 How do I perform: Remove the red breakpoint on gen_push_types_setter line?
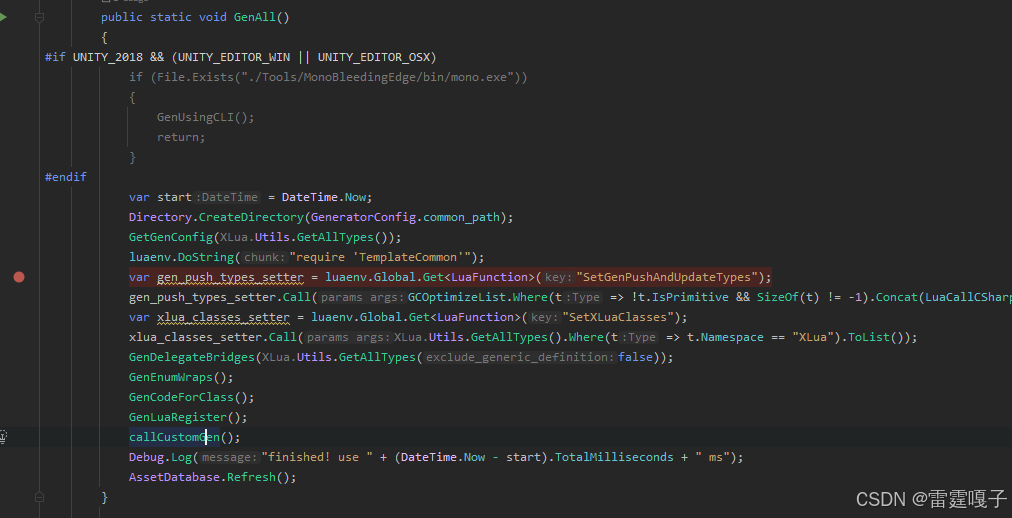pyautogui.click(x=19, y=277)
